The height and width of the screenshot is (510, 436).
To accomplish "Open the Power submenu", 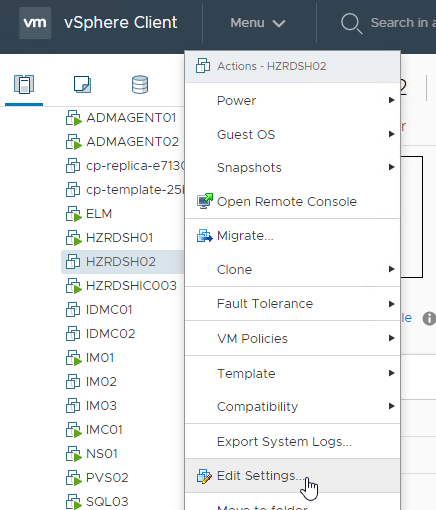I will tap(293, 101).
